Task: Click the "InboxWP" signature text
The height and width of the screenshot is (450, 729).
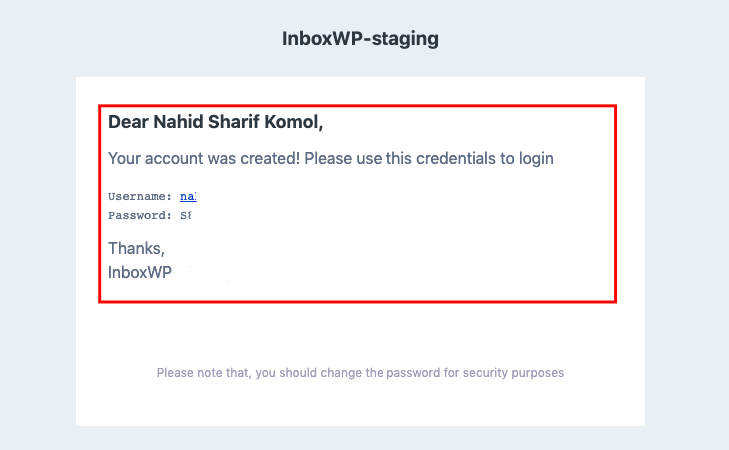Action: pos(140,271)
